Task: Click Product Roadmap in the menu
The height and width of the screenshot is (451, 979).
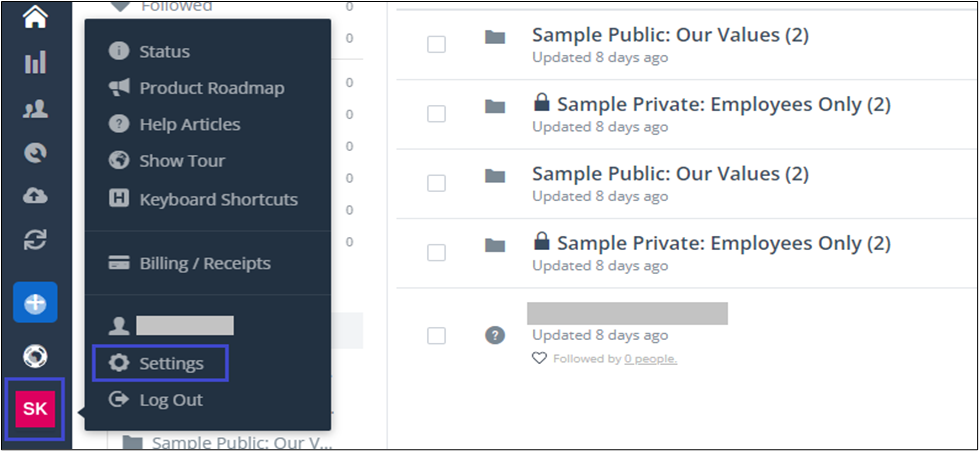Action: point(211,88)
